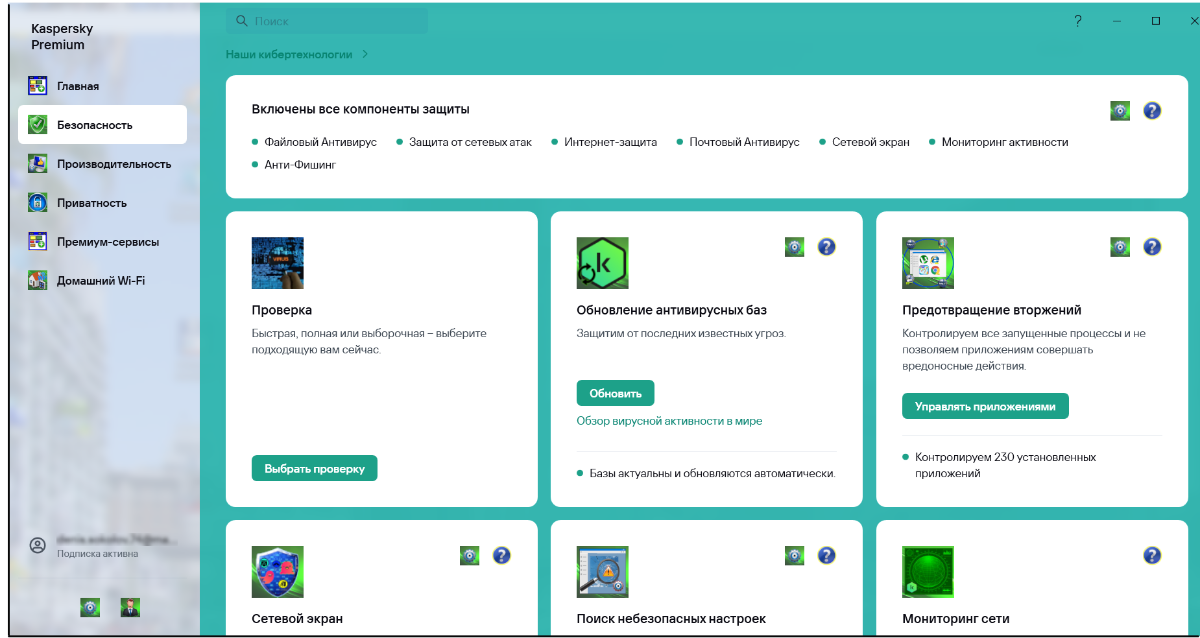Open the Главная sidebar section
This screenshot has width=1200, height=638.
pos(102,86)
